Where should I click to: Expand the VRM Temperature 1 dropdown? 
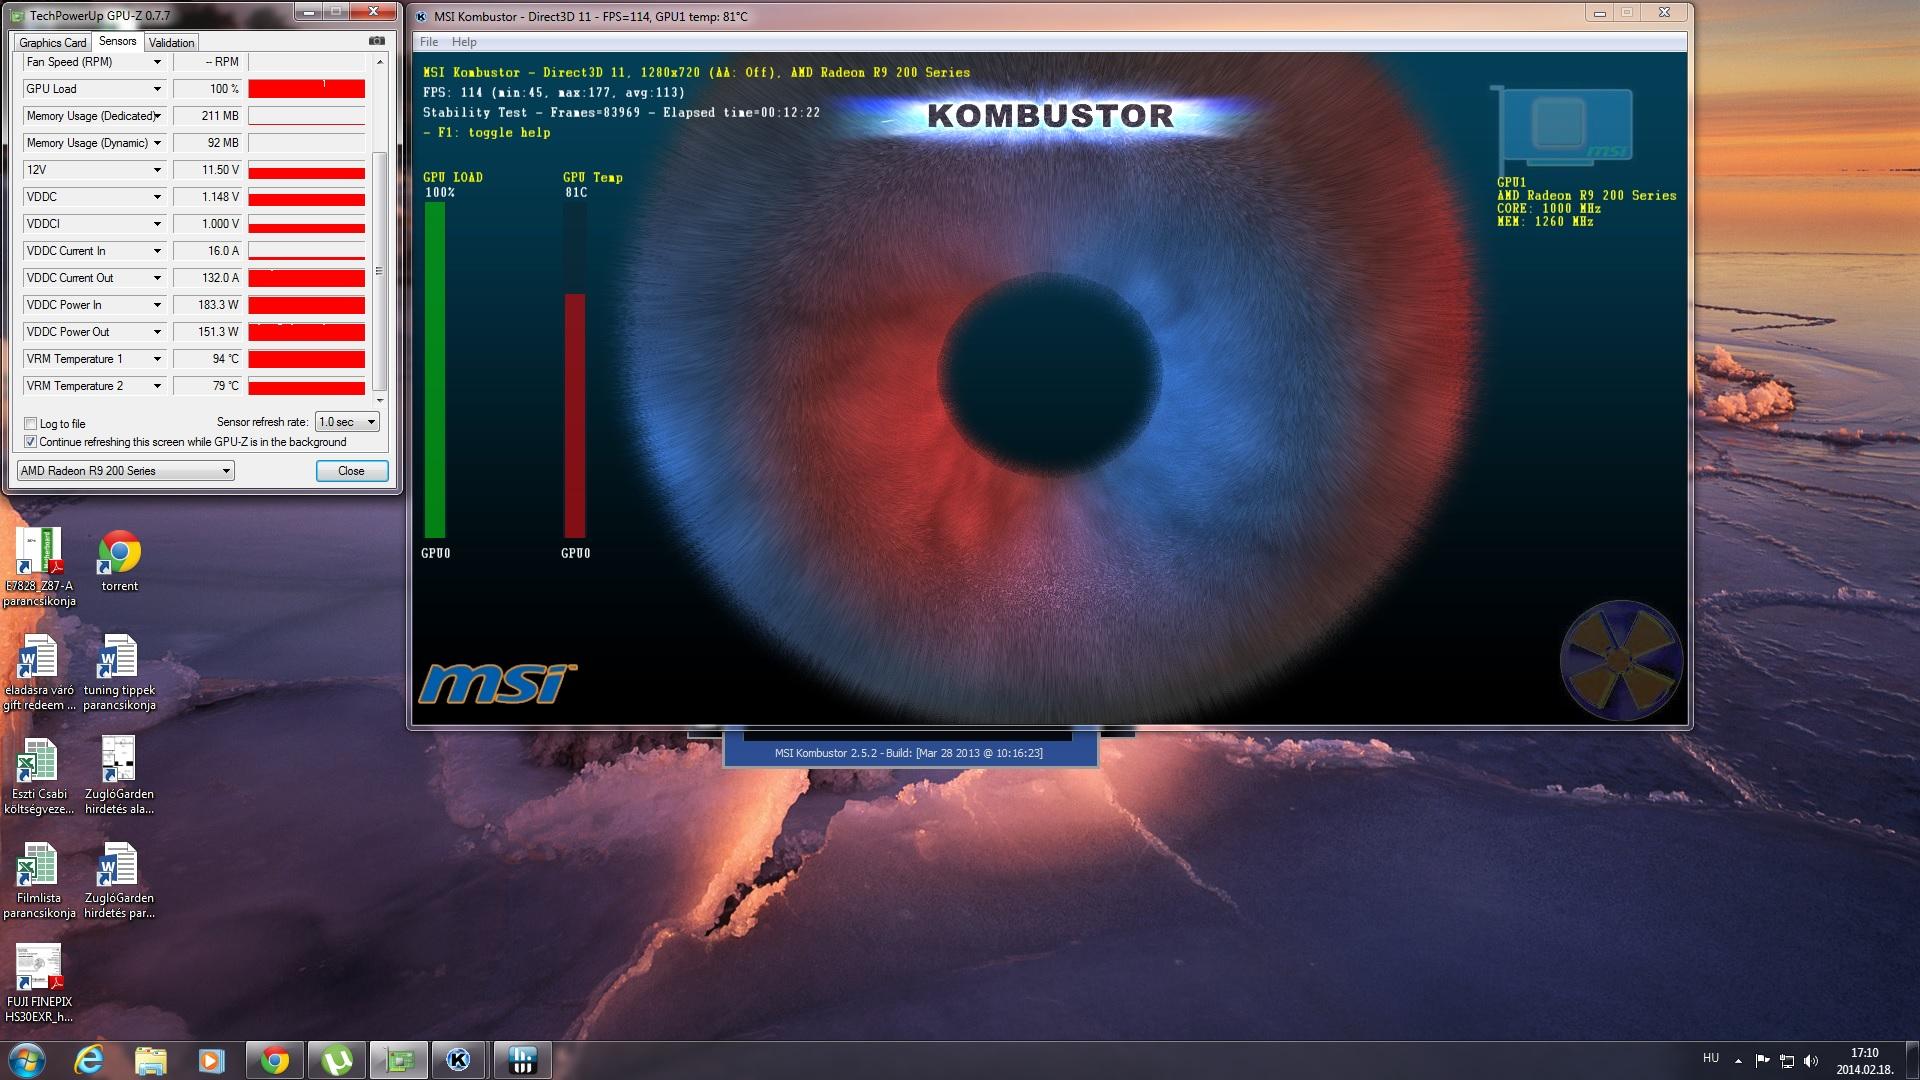pos(157,359)
